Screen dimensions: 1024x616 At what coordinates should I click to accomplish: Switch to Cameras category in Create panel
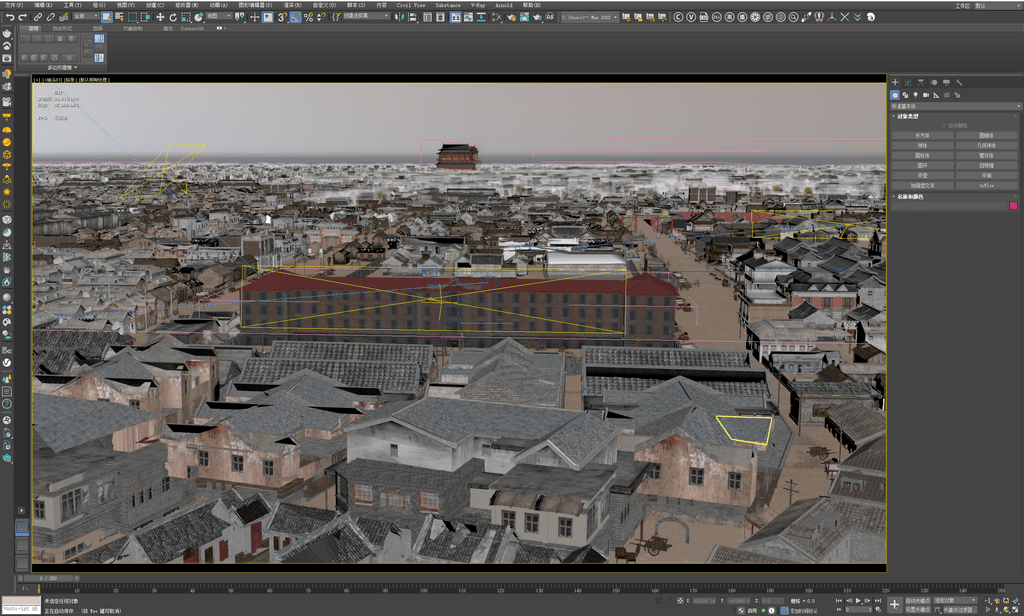click(926, 95)
